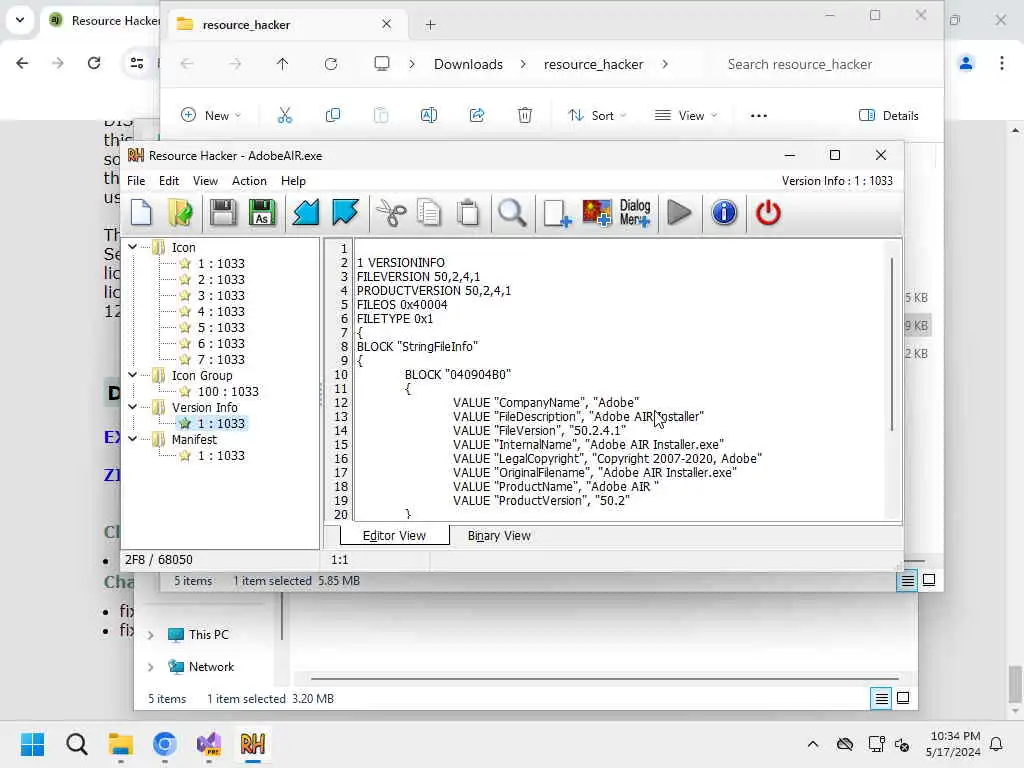This screenshot has height=768, width=1024.
Task: Open the blue info icon
Action: point(724,213)
